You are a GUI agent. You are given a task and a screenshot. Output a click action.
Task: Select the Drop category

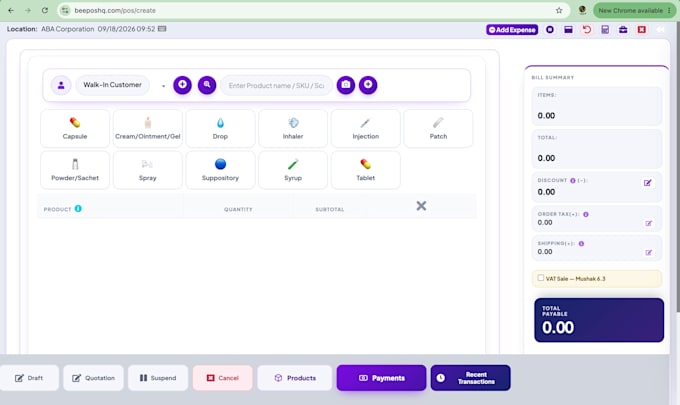[x=220, y=128]
